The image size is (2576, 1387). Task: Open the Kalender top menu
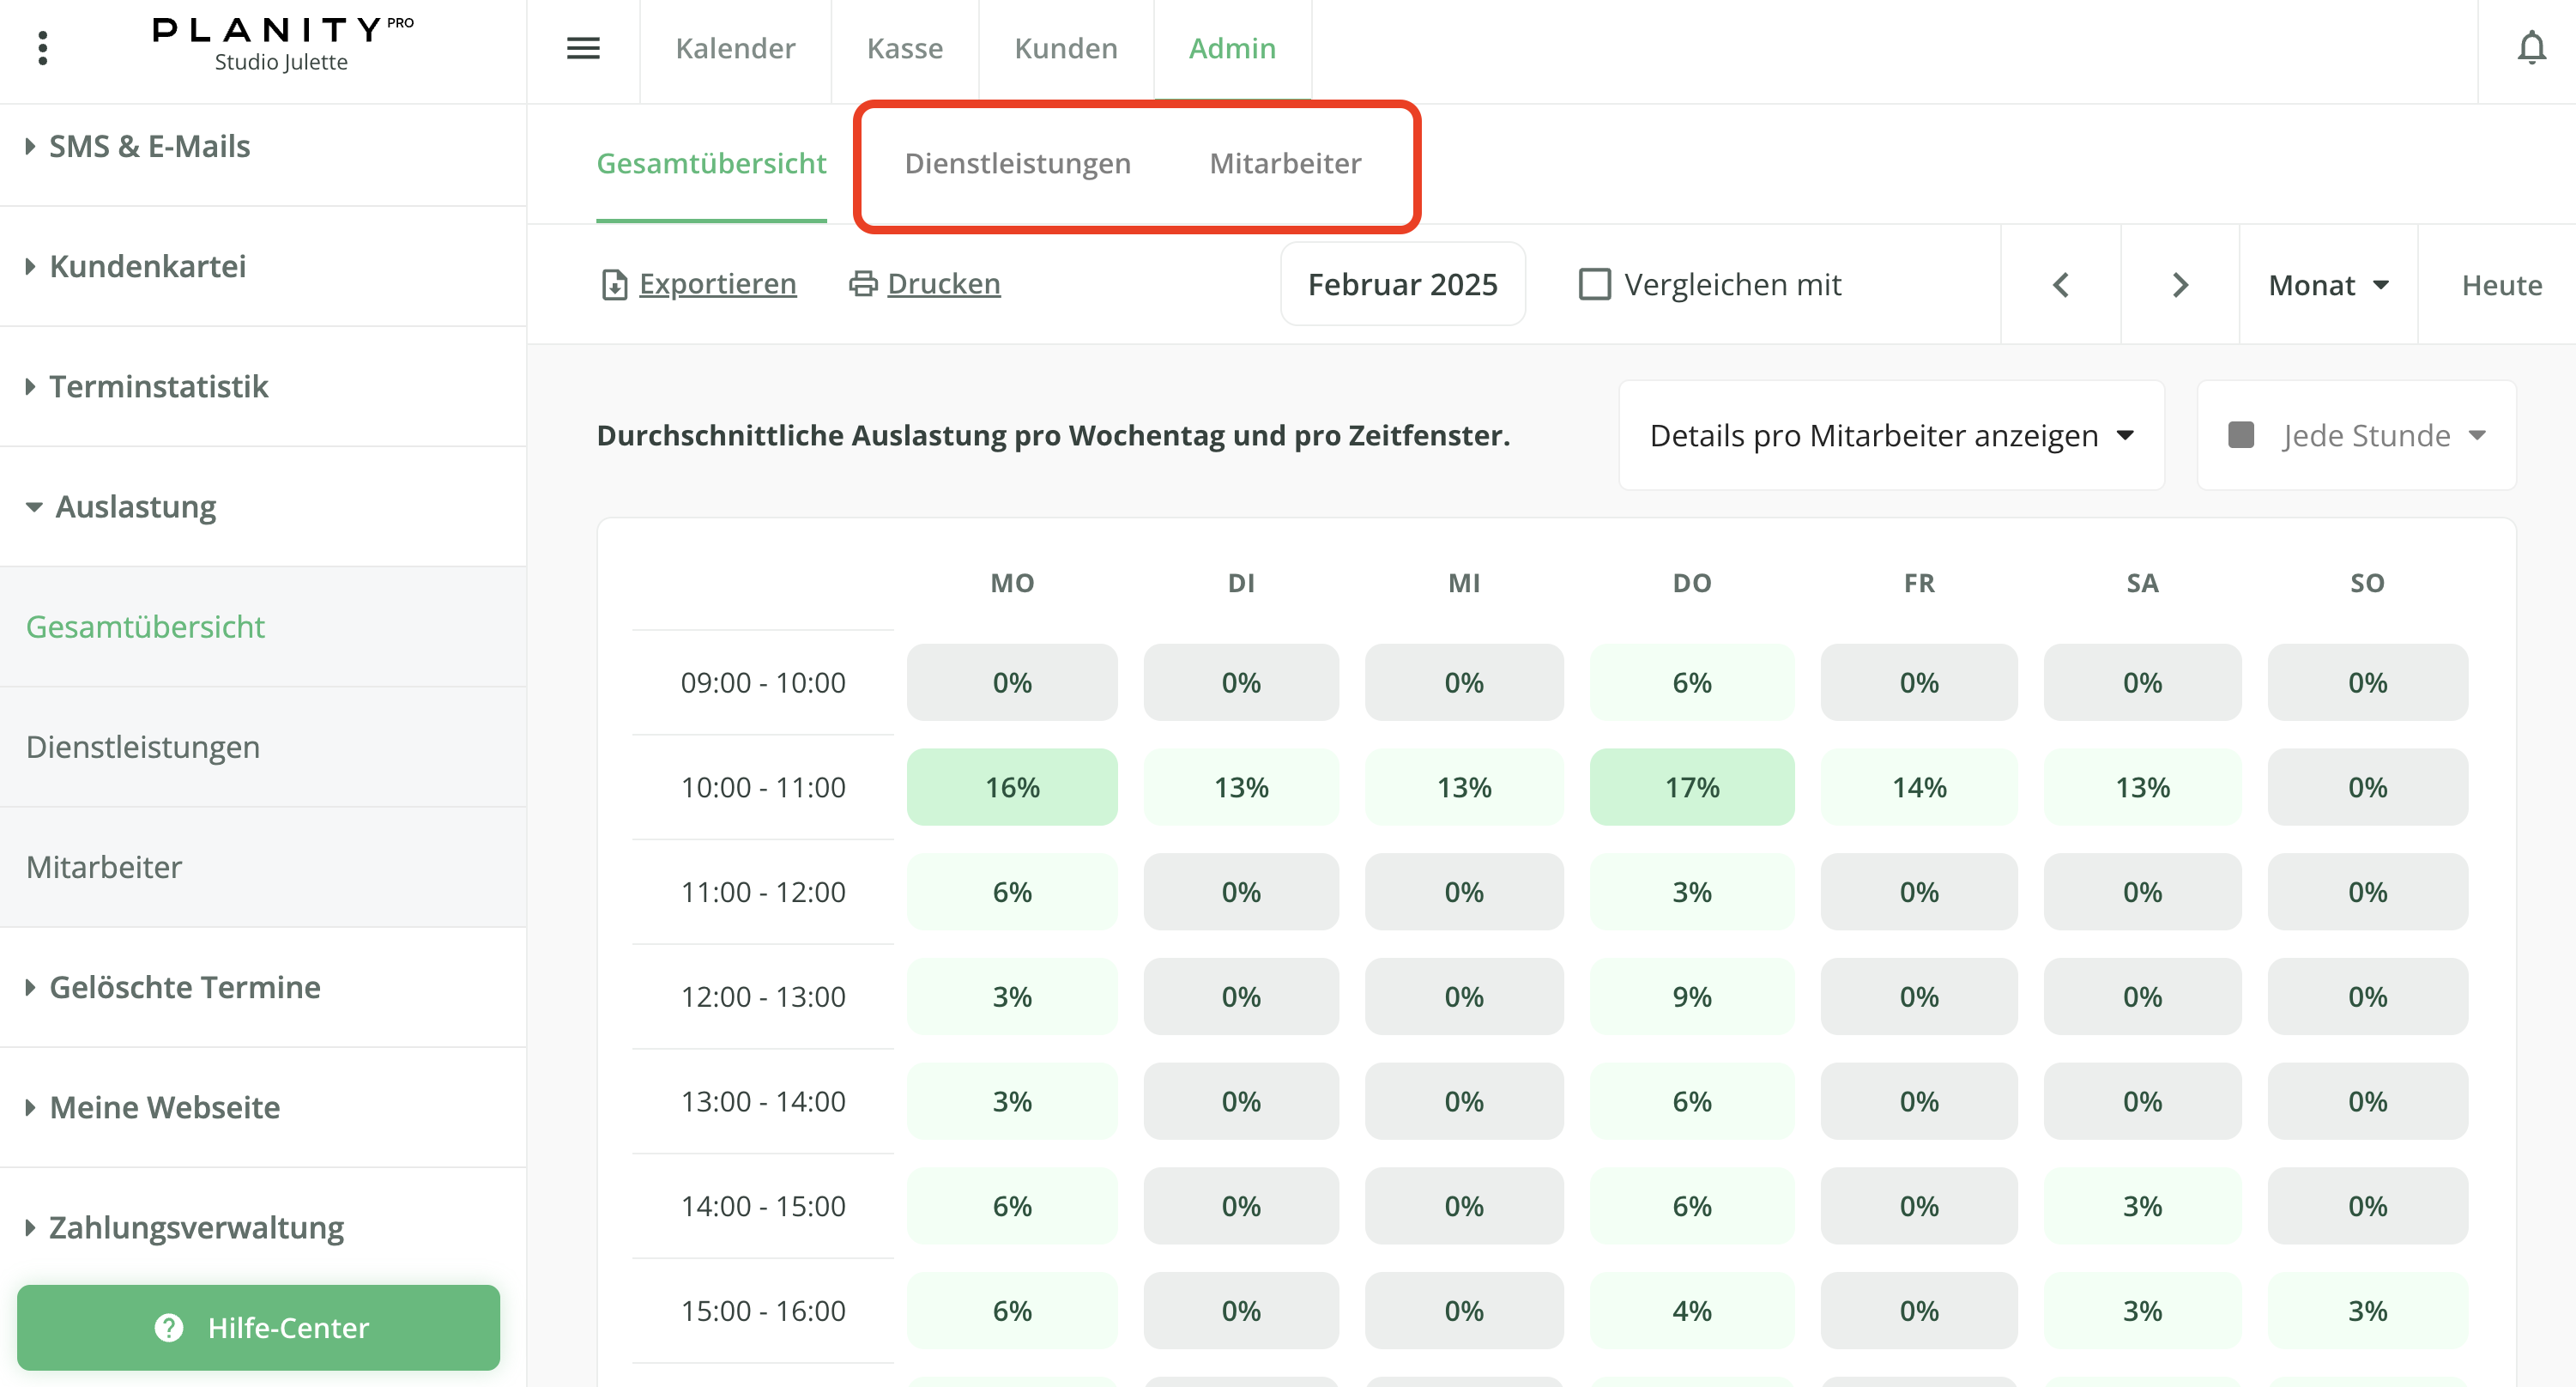click(x=735, y=48)
